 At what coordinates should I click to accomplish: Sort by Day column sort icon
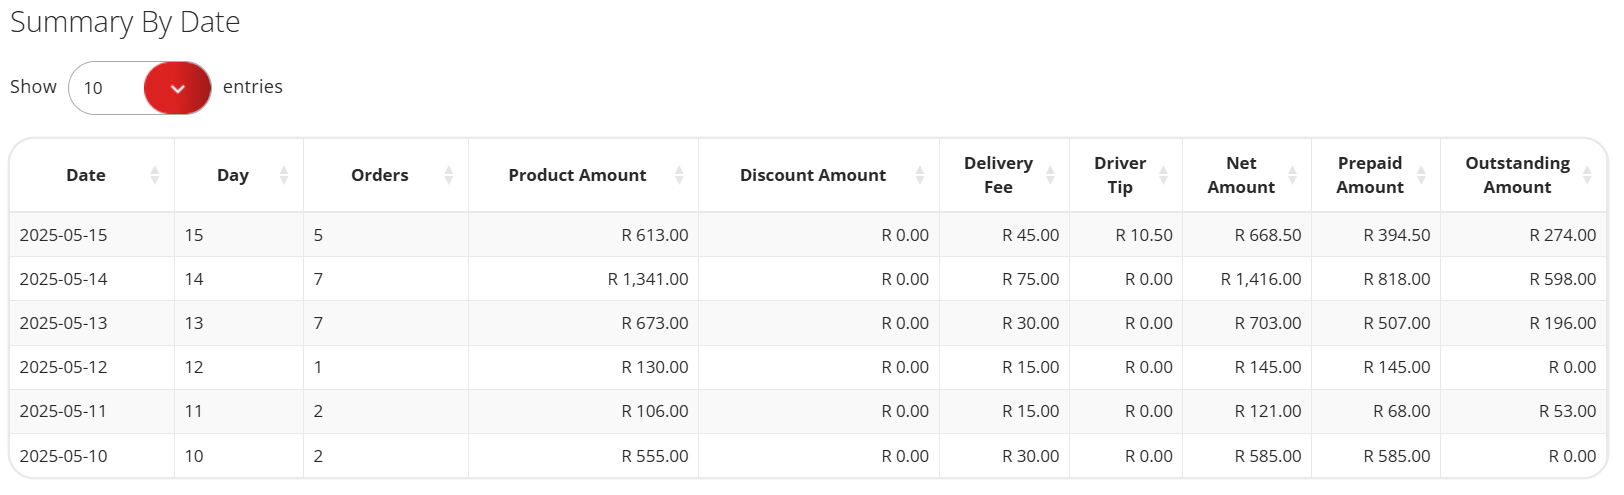[x=284, y=175]
